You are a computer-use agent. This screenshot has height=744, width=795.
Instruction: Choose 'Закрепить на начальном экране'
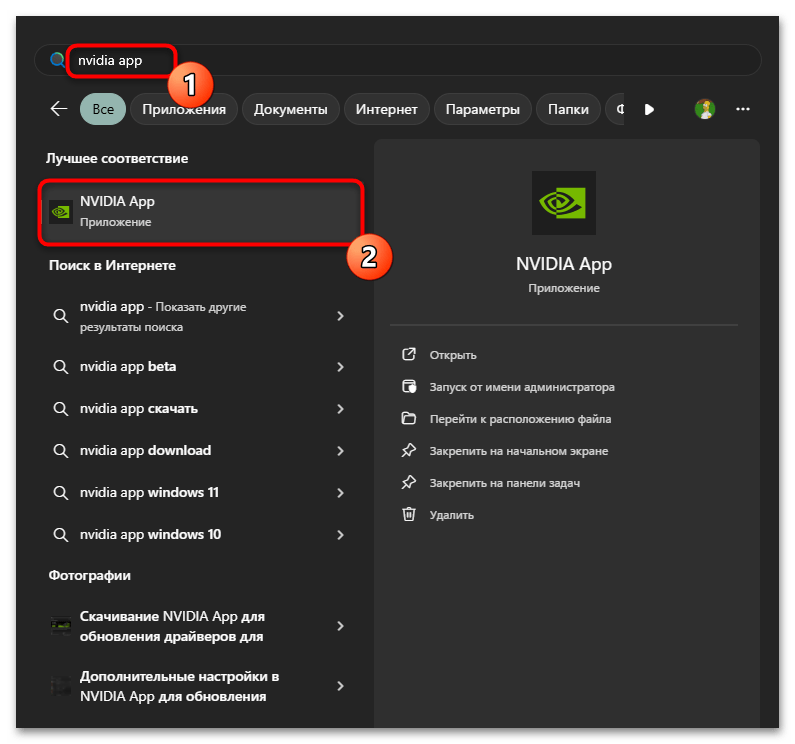tap(519, 451)
